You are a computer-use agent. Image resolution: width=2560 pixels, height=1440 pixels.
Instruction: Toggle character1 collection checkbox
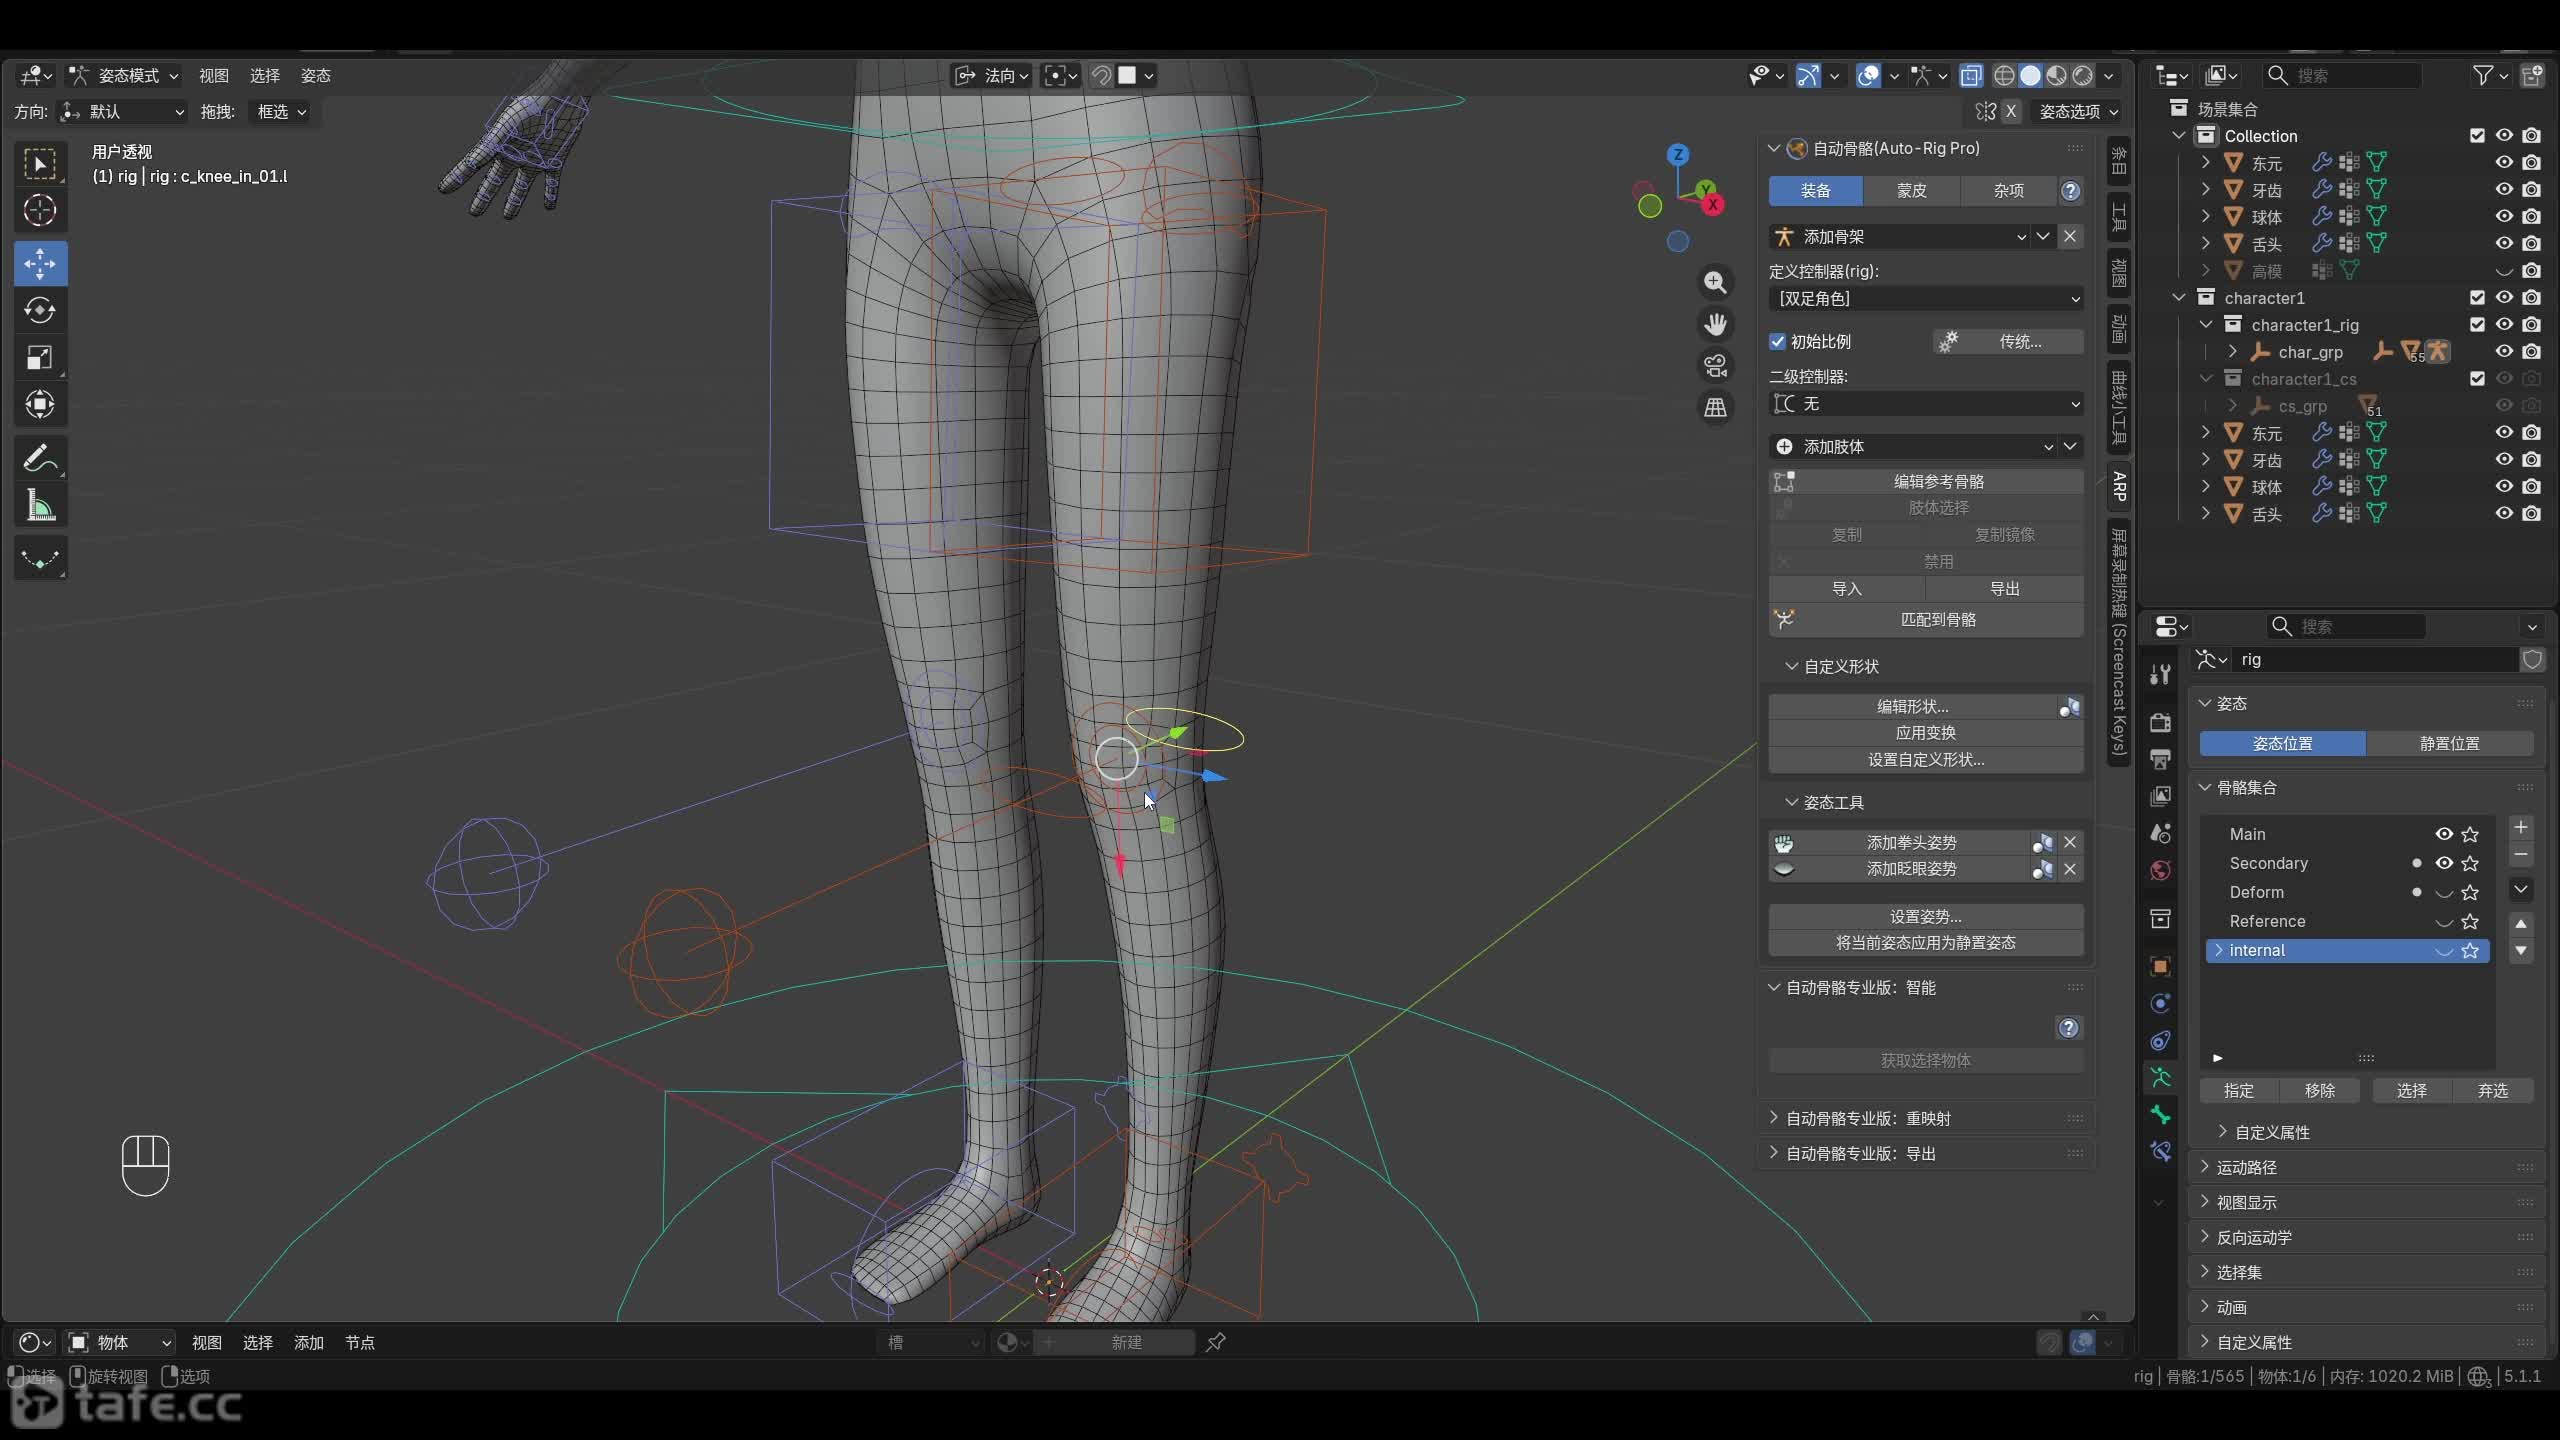pos(2477,298)
